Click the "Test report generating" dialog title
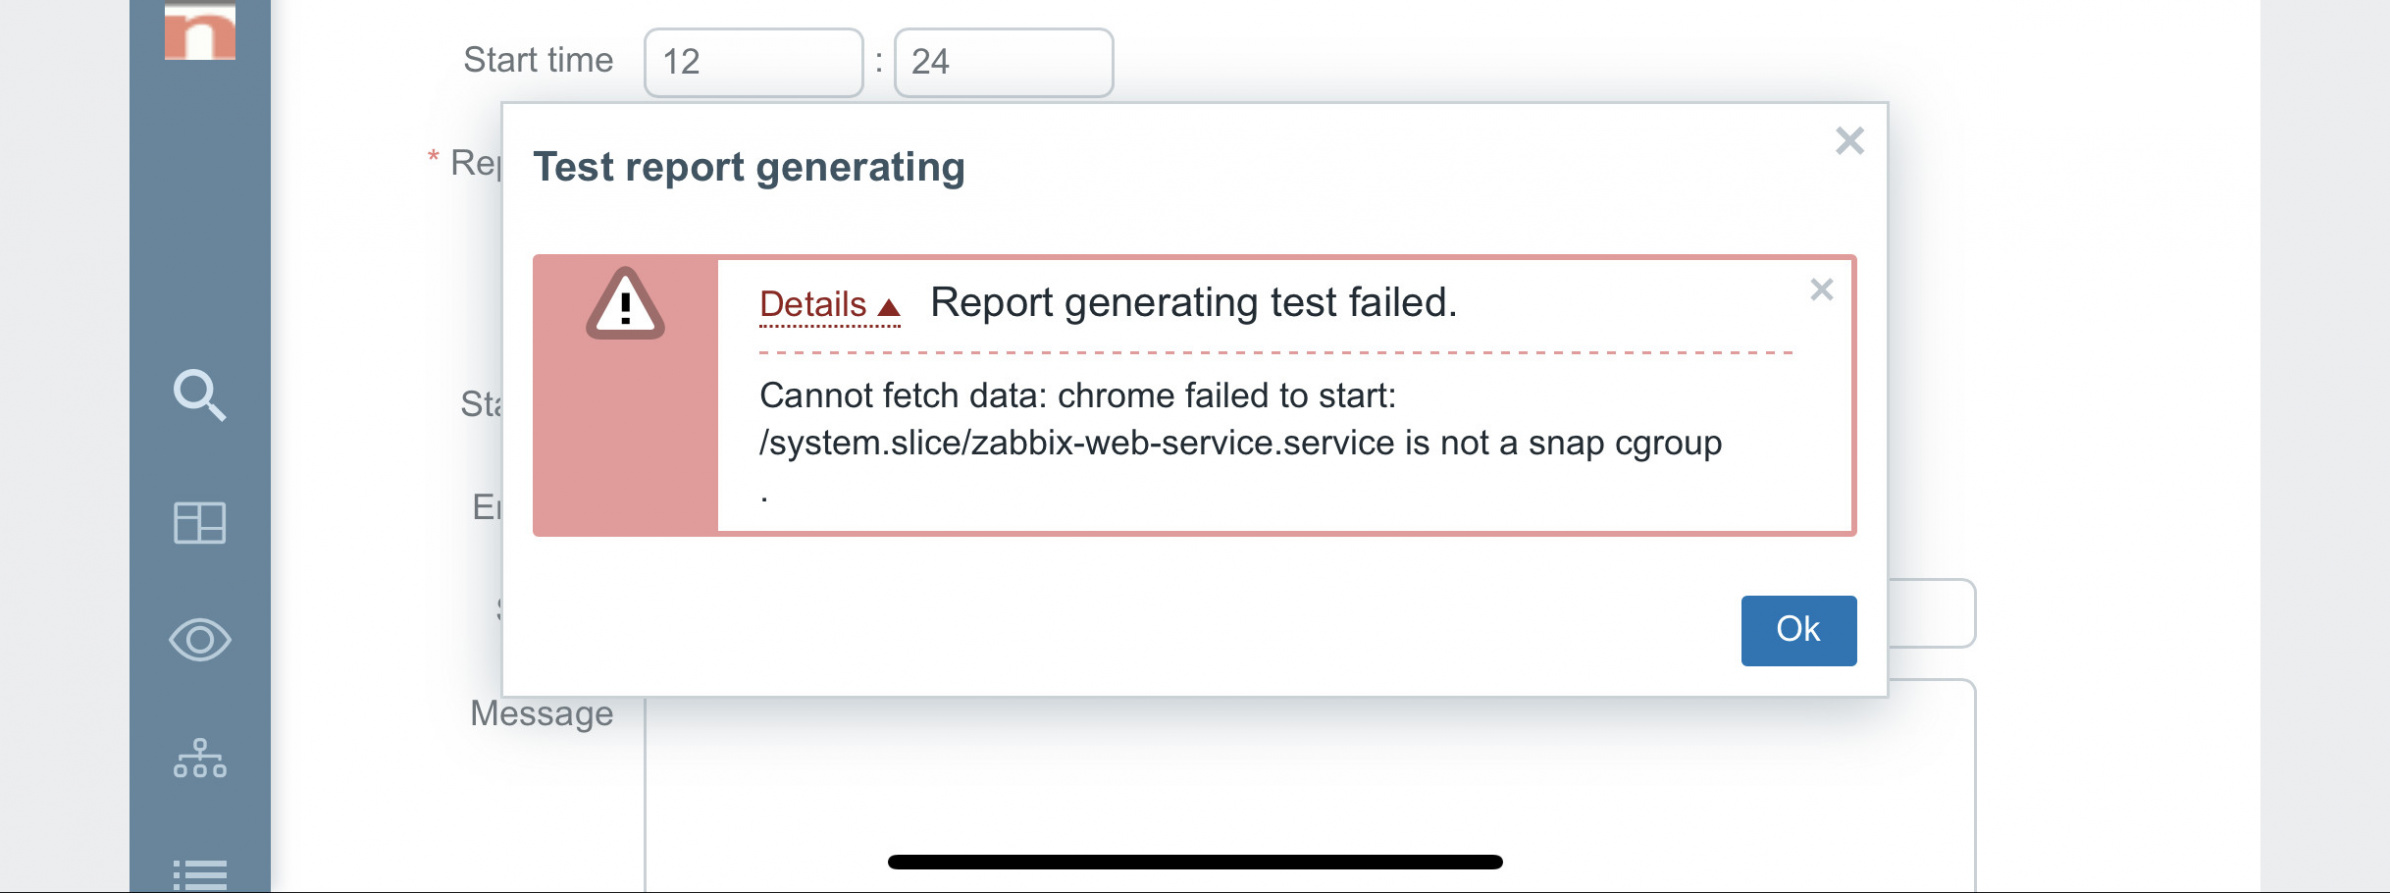 749,167
